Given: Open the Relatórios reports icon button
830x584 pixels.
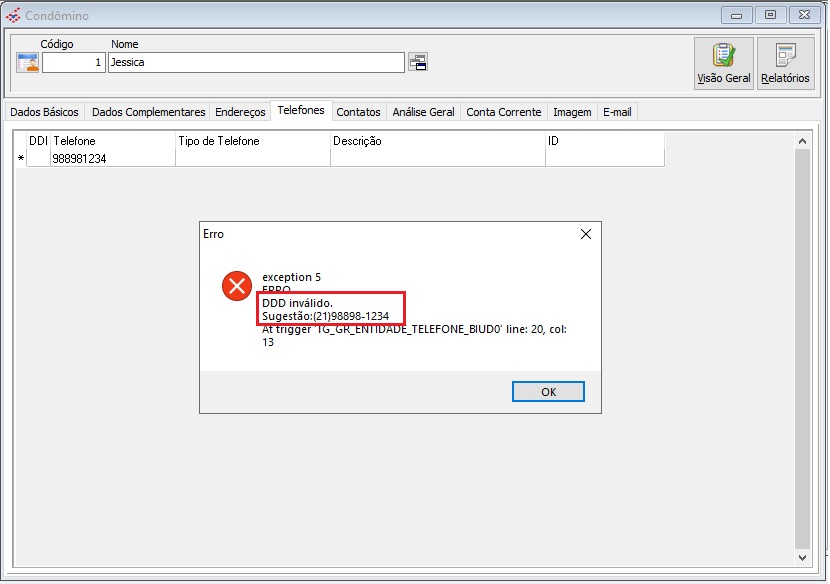Looking at the screenshot, I should coord(785,63).
